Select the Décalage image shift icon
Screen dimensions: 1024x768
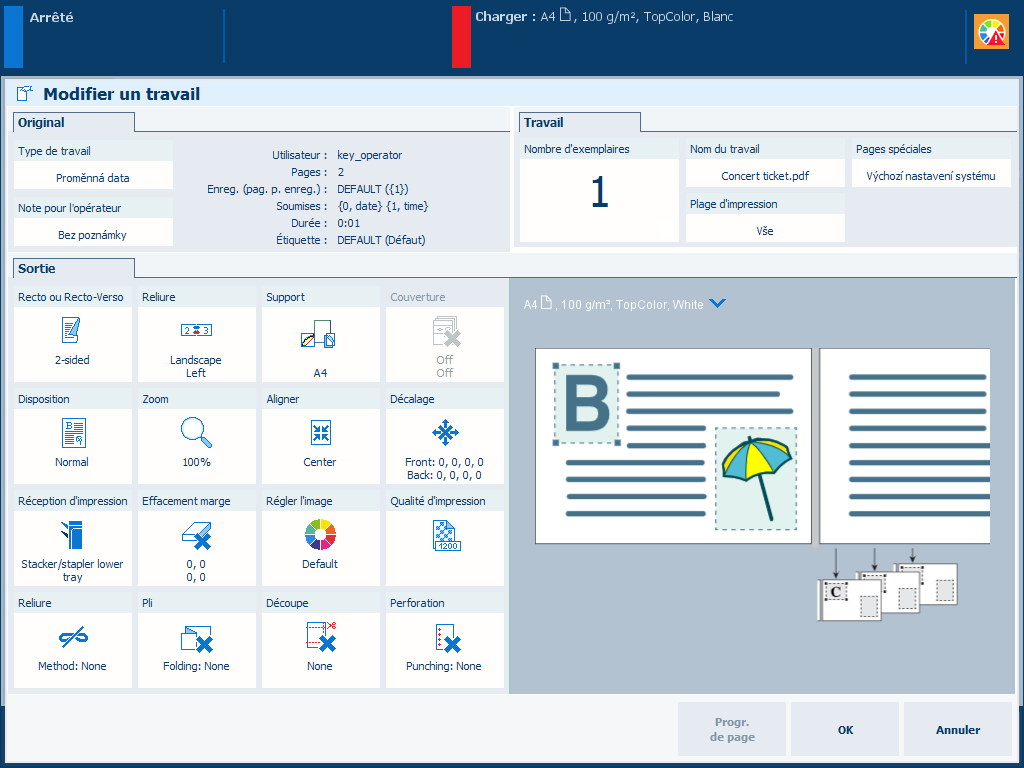pos(444,433)
